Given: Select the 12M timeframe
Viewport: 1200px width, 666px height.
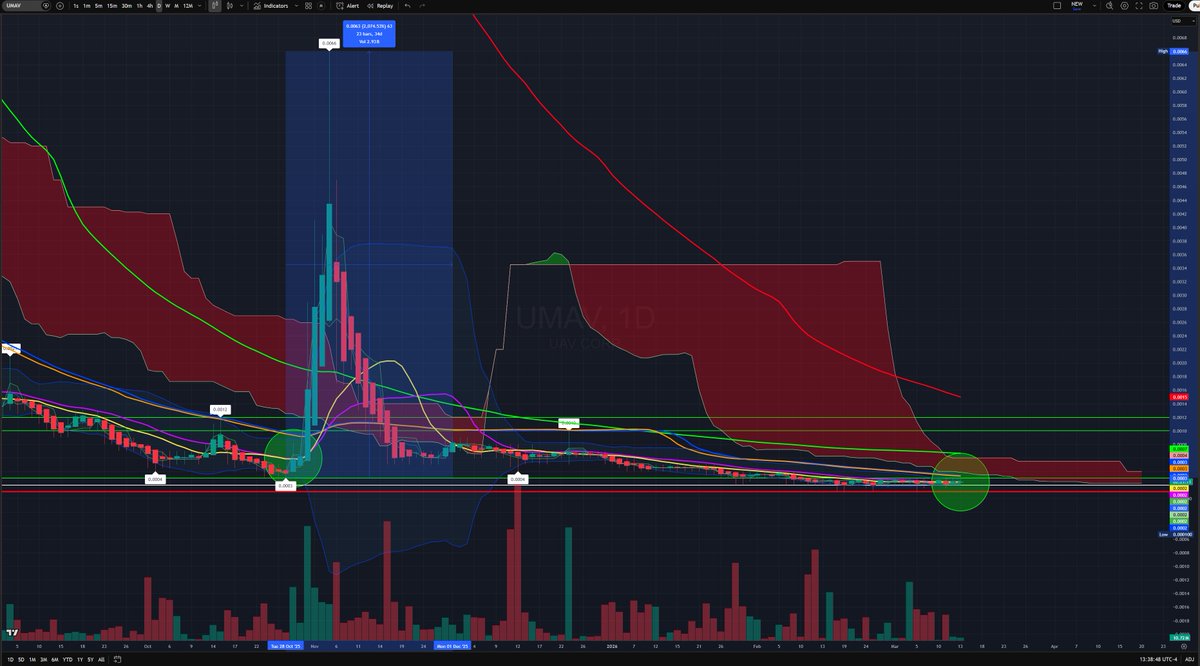Looking at the screenshot, I should (188, 6).
